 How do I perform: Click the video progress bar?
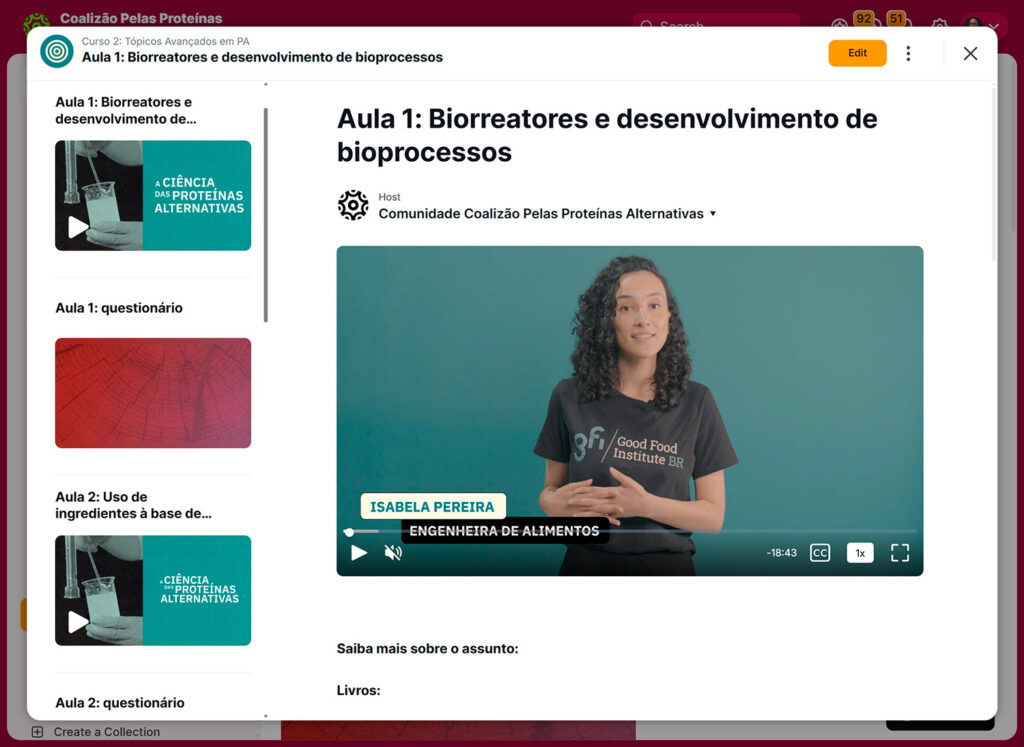click(630, 532)
